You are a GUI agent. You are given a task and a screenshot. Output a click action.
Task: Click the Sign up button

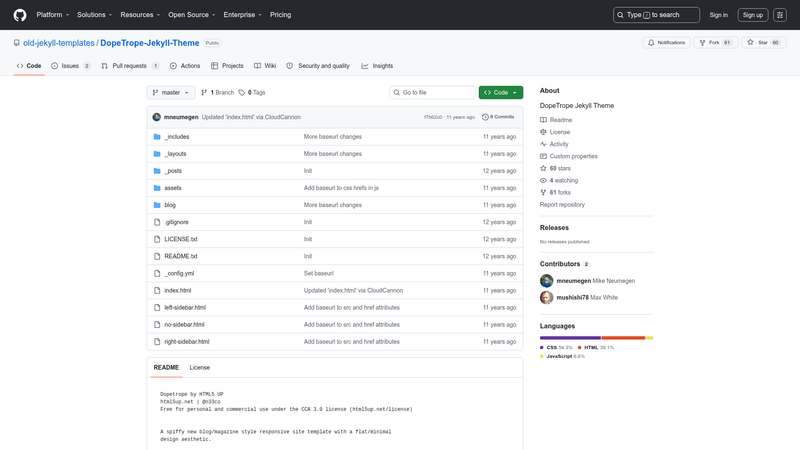pyautogui.click(x=753, y=15)
